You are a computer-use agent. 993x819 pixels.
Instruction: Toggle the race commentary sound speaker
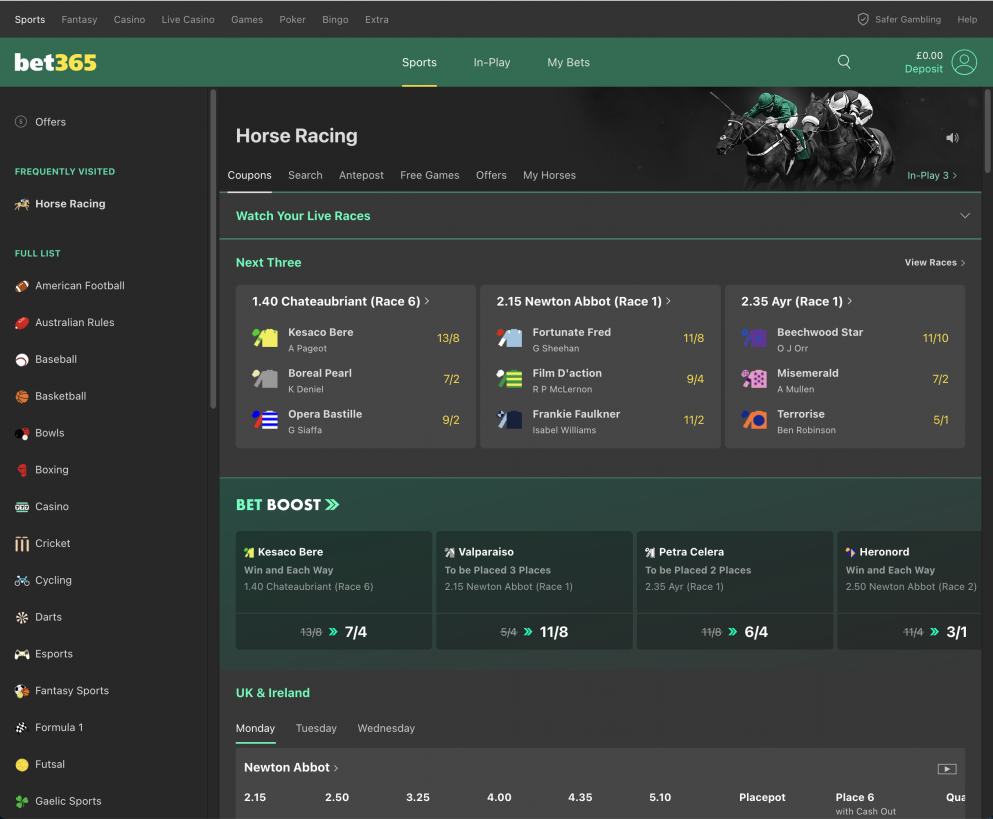tap(952, 137)
